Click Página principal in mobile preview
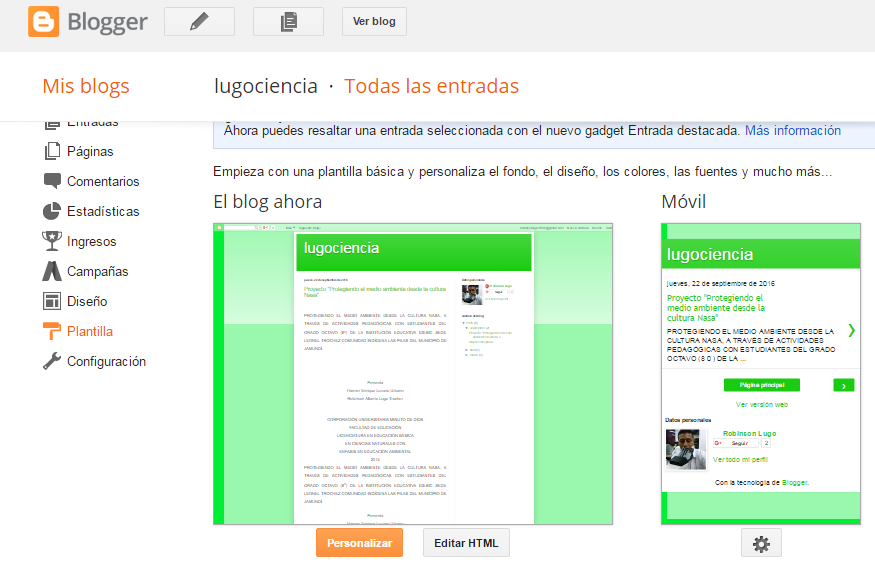The height and width of the screenshot is (569, 875). [762, 385]
